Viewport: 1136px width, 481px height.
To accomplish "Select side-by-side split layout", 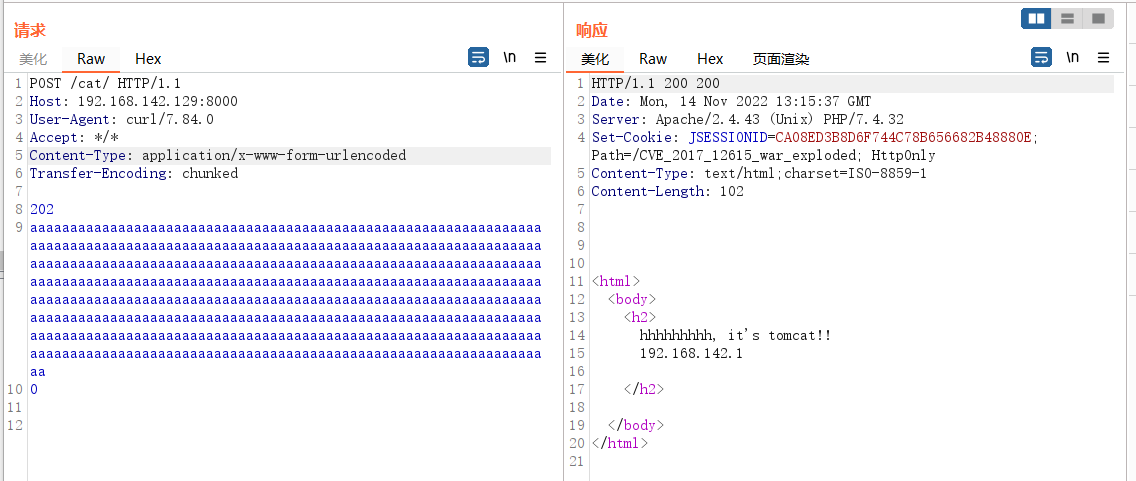I will (1037, 19).
